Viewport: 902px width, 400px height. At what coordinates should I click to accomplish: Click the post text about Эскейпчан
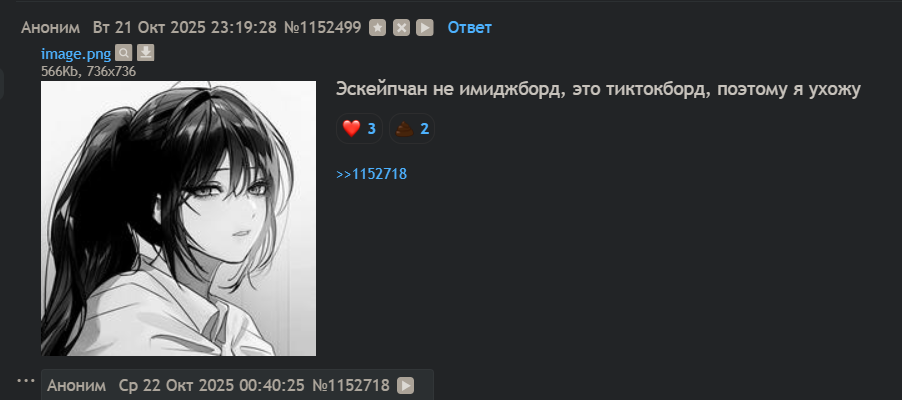598,90
